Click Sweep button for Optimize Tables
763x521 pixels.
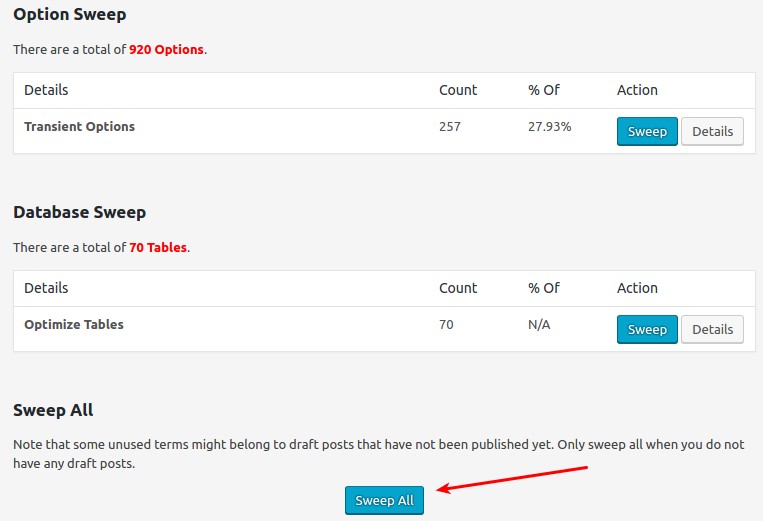point(647,330)
